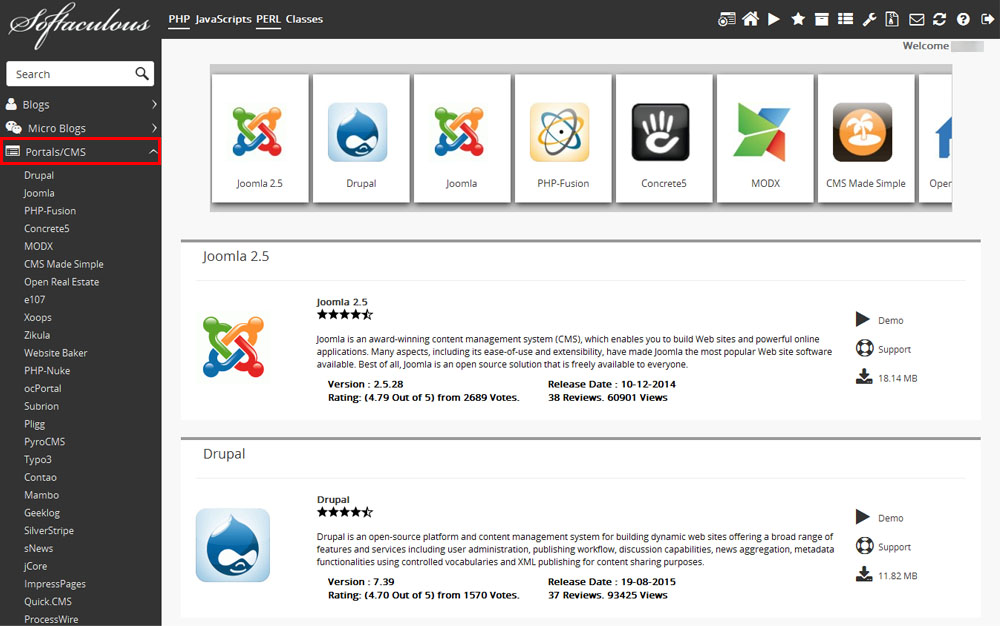Open the control panel icon in top toolbar
This screenshot has height=626, width=1000.
pyautogui.click(x=726, y=19)
